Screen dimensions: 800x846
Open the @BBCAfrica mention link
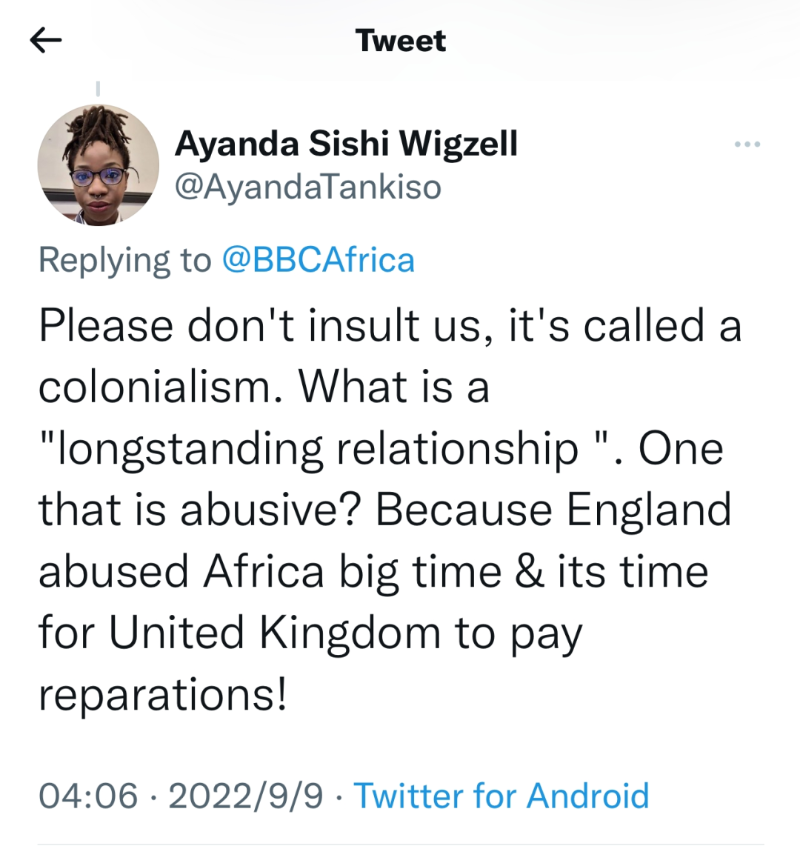[317, 260]
